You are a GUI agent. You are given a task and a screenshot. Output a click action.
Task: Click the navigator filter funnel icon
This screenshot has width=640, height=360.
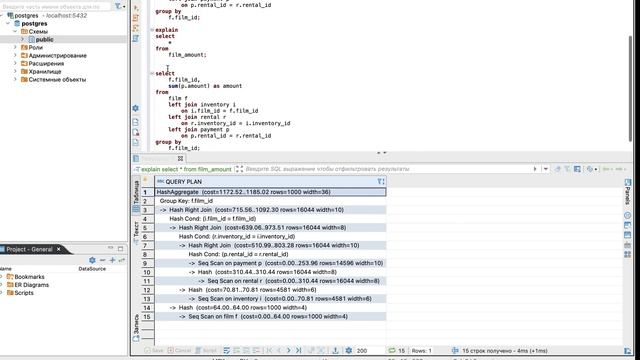118,6
